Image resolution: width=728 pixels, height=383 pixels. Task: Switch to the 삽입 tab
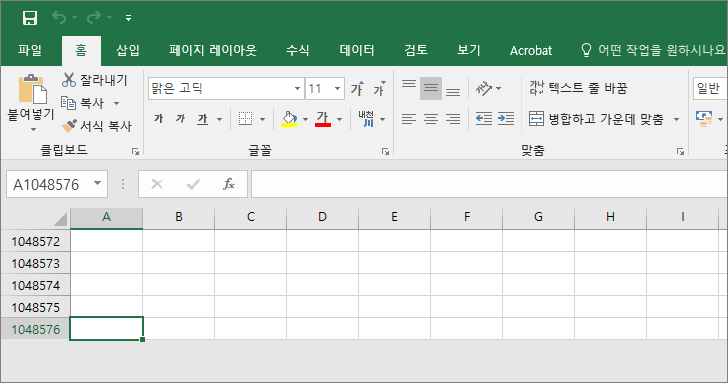tap(128, 50)
